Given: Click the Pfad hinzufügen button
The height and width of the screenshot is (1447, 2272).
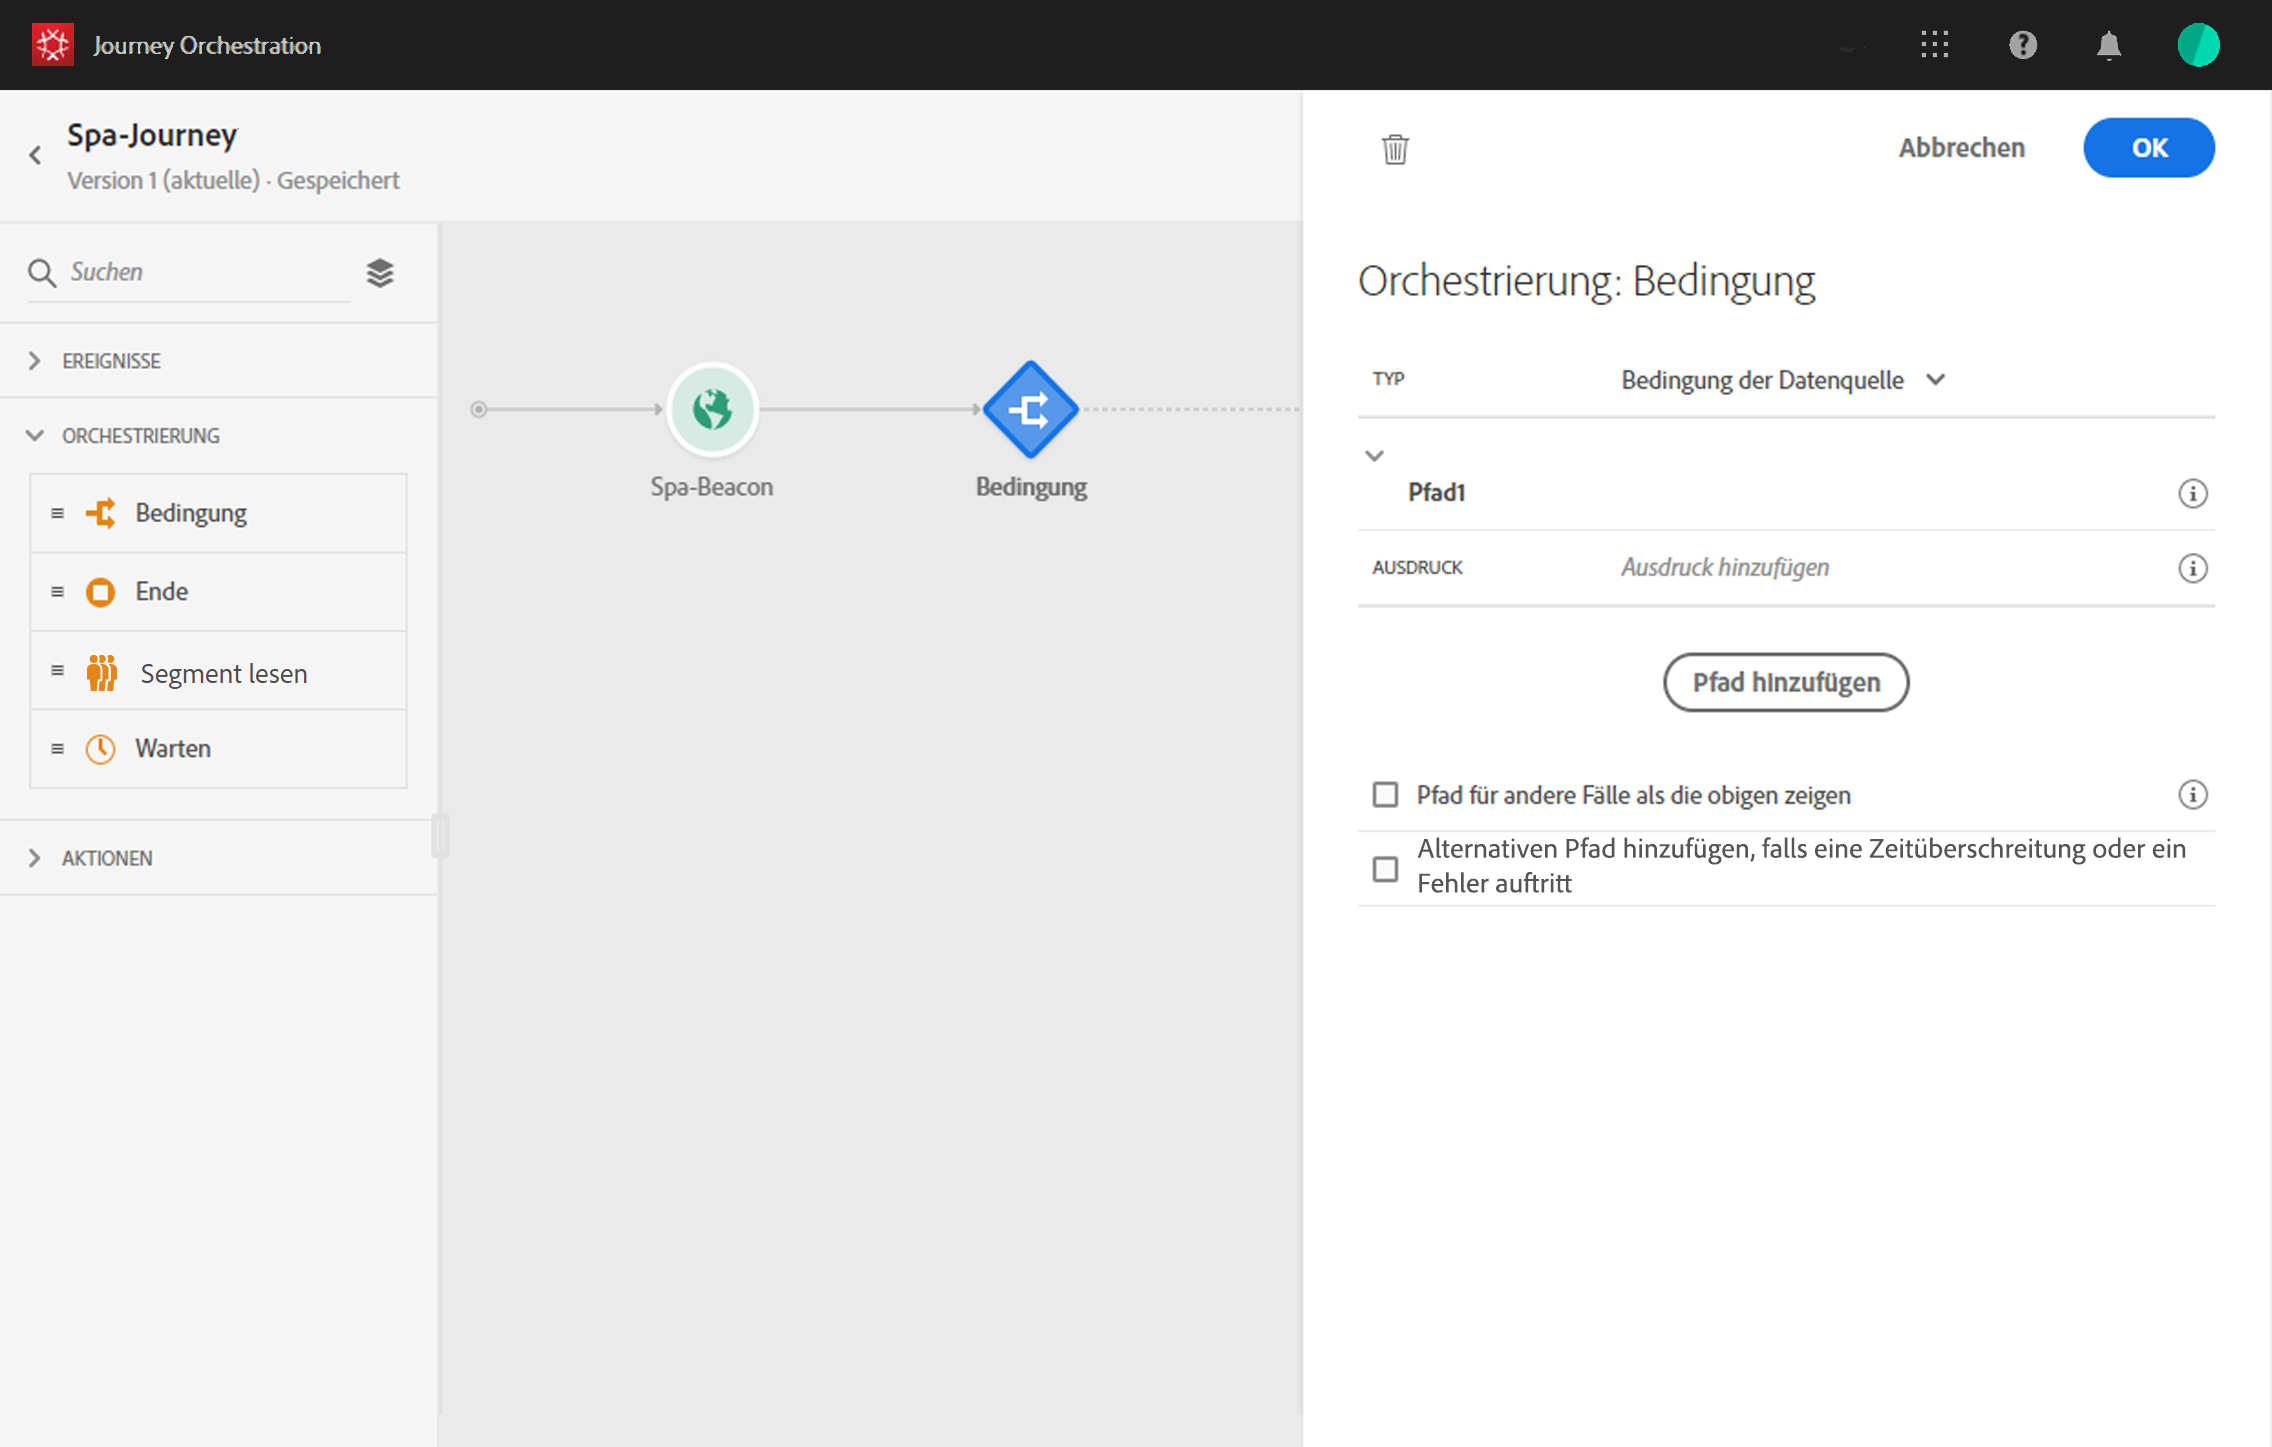Looking at the screenshot, I should point(1785,682).
